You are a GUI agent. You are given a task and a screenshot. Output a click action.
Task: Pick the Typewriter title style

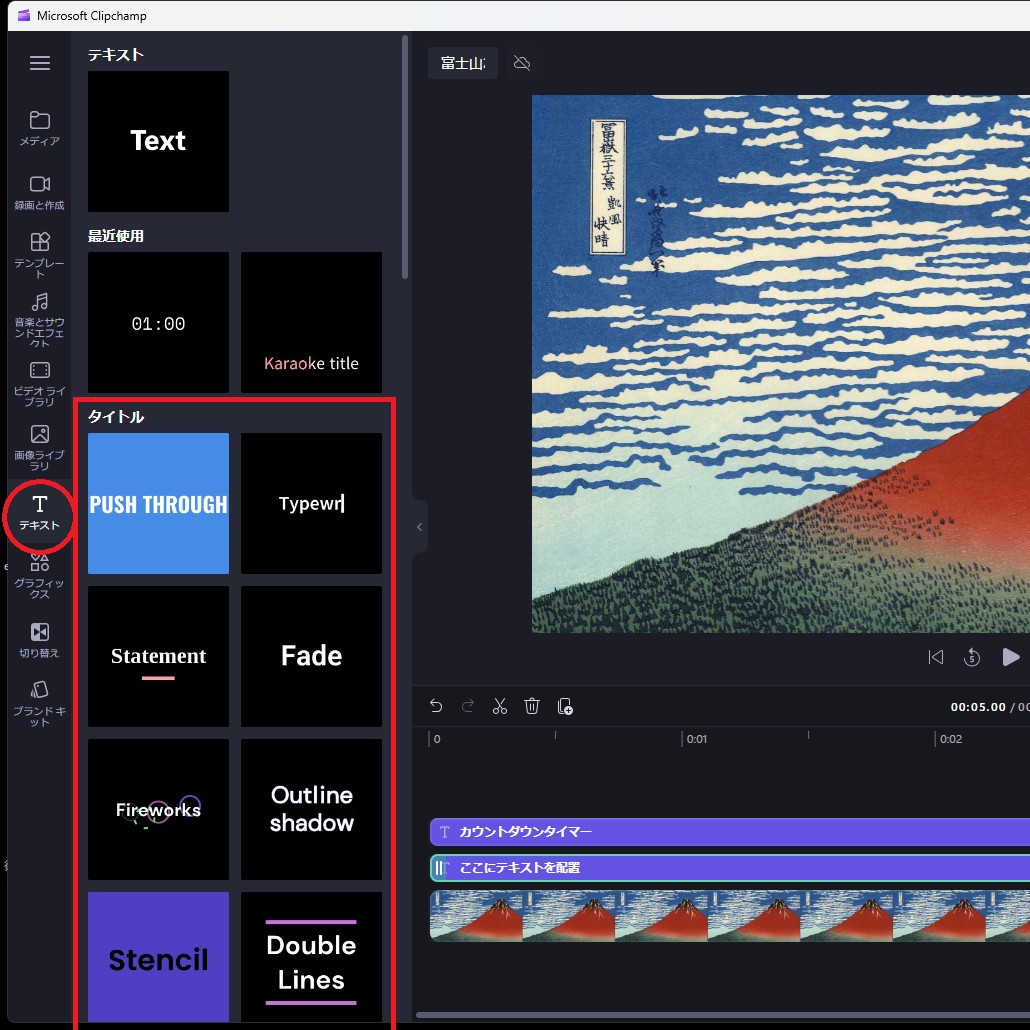[x=311, y=503]
